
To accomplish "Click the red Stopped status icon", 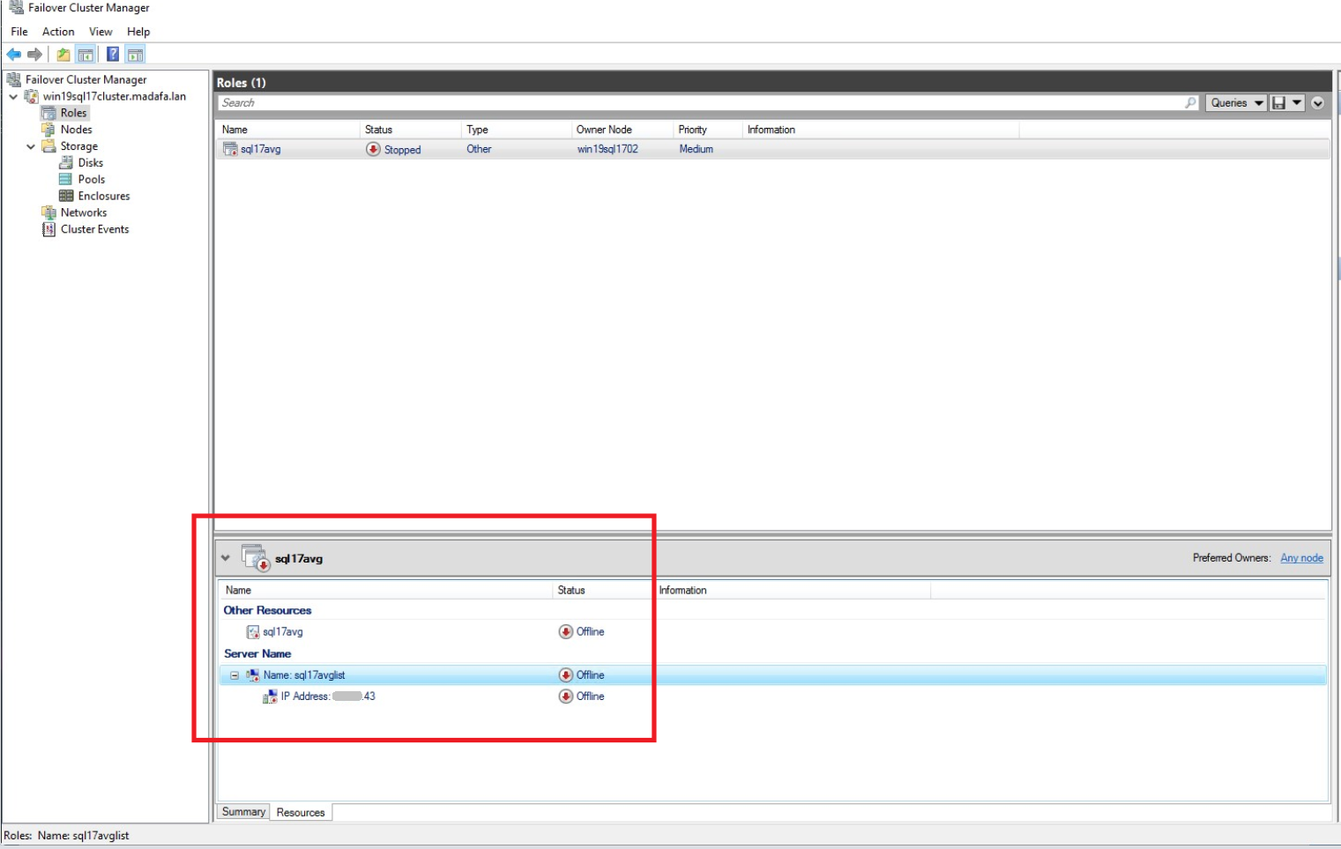I will 373,149.
